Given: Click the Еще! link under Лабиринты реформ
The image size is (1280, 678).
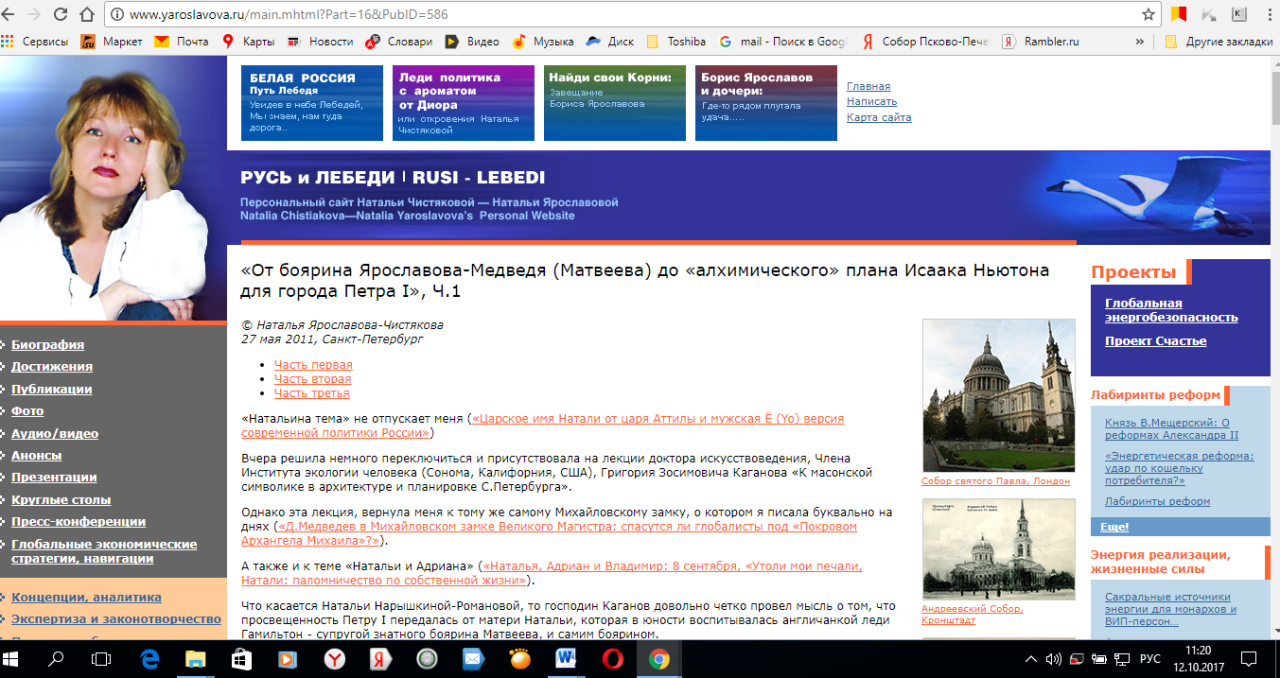Looking at the screenshot, I should coord(1114,527).
